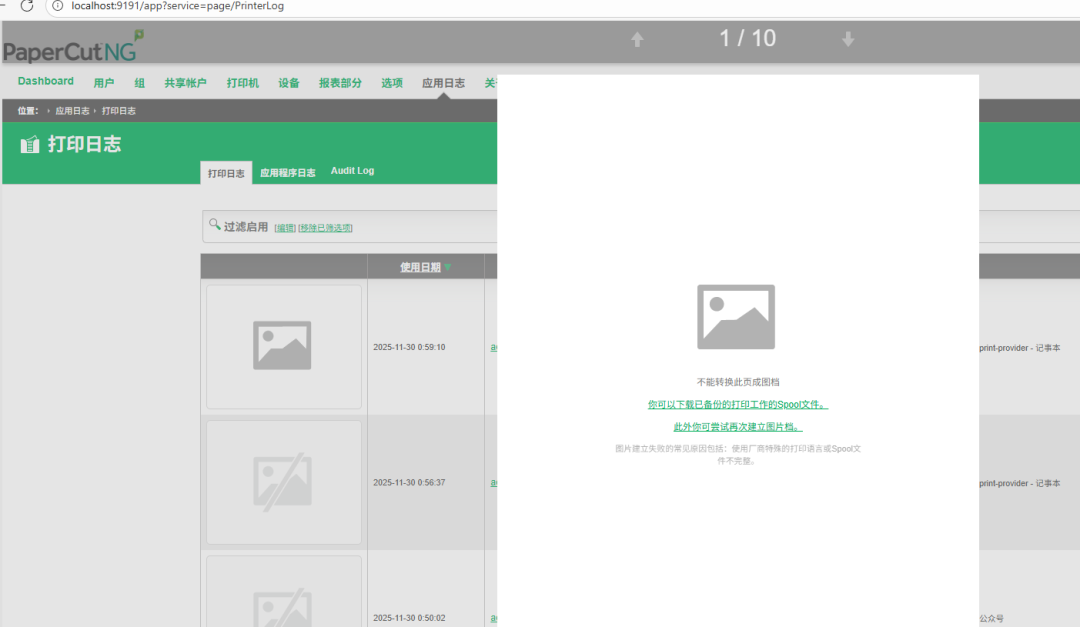Screen dimensions: 1080x627
Task: Open thumbnail for the 0:56:37 print job
Action: 283,481
